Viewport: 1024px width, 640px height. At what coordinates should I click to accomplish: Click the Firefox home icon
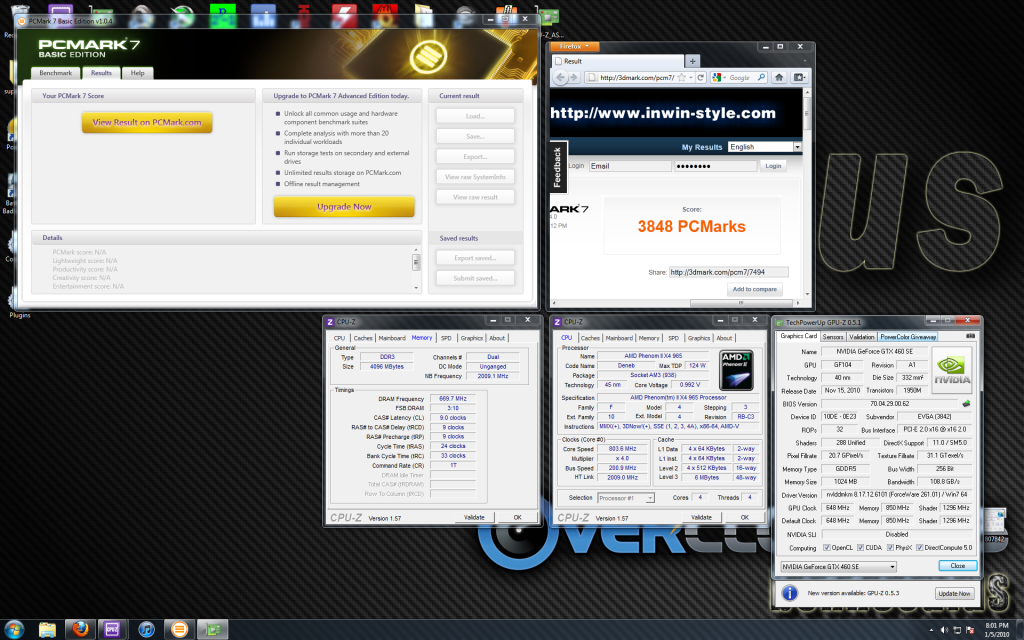point(779,76)
